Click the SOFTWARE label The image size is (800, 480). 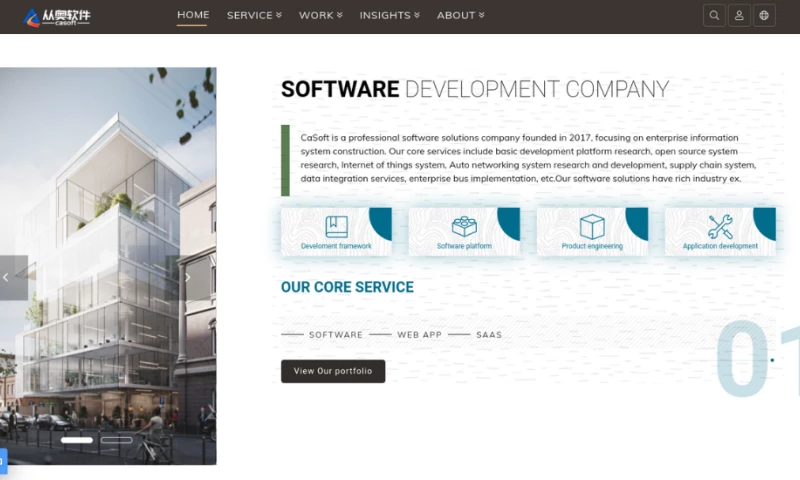(x=336, y=335)
